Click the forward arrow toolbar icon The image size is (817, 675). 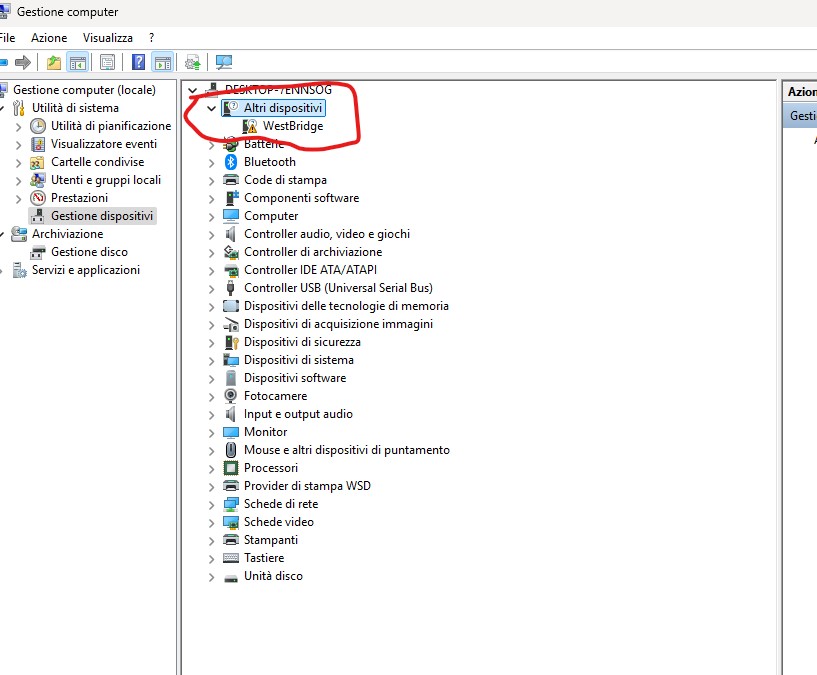pyautogui.click(x=23, y=62)
